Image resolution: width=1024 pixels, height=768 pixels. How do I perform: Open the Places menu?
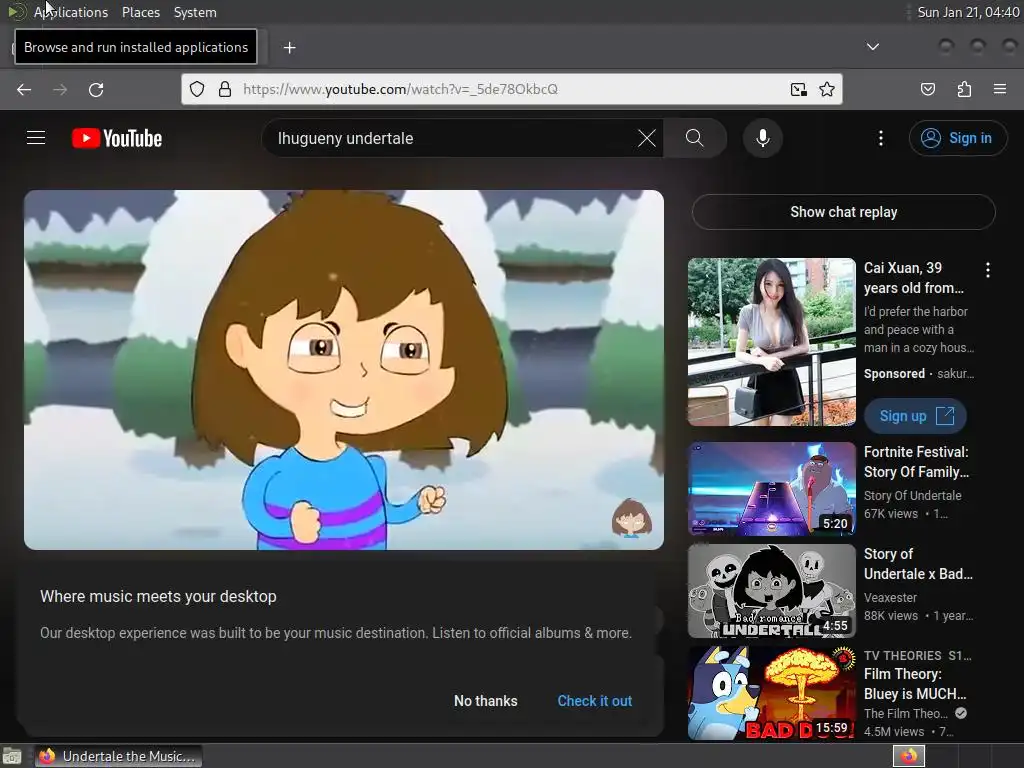[140, 12]
